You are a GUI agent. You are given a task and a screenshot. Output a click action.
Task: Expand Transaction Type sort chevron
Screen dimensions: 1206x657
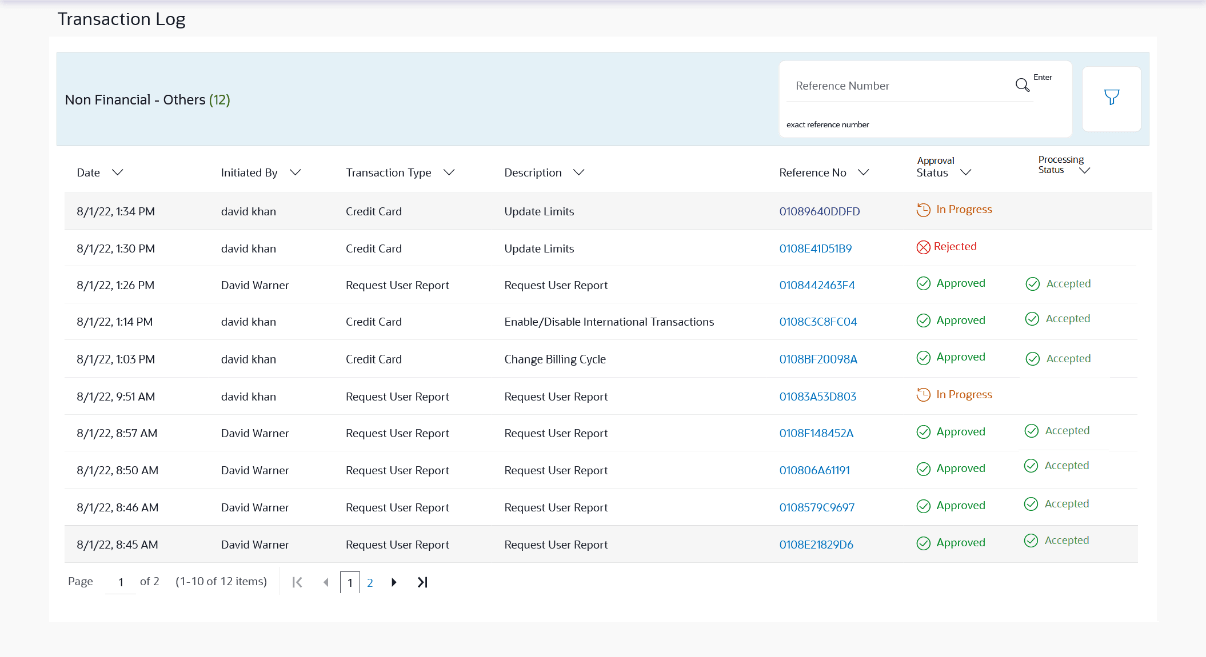(x=449, y=172)
